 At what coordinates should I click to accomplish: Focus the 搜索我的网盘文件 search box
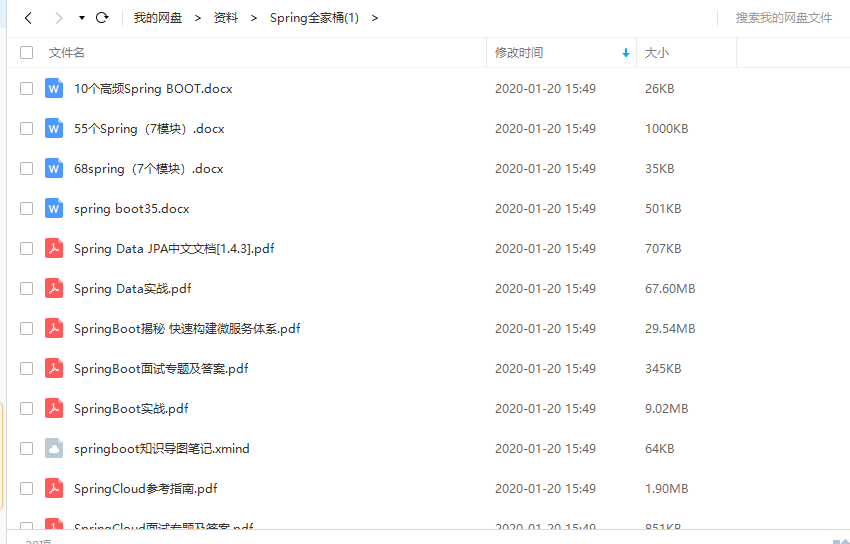[x=784, y=18]
